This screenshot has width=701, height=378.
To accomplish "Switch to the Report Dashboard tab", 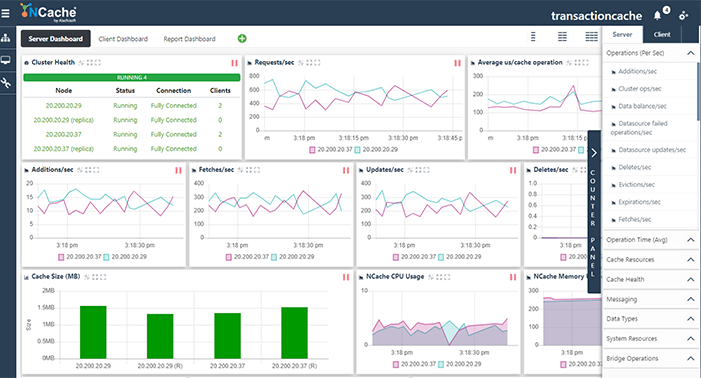I will click(x=189, y=39).
